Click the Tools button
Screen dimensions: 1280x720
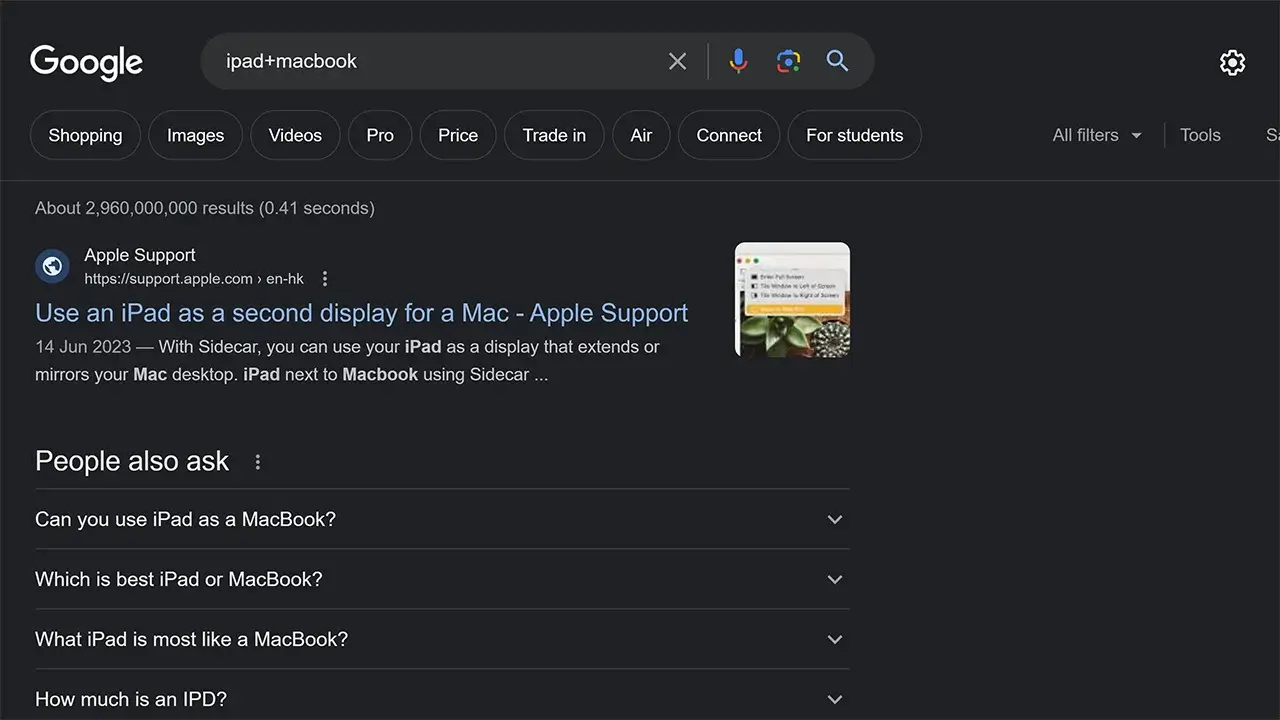pos(1200,135)
